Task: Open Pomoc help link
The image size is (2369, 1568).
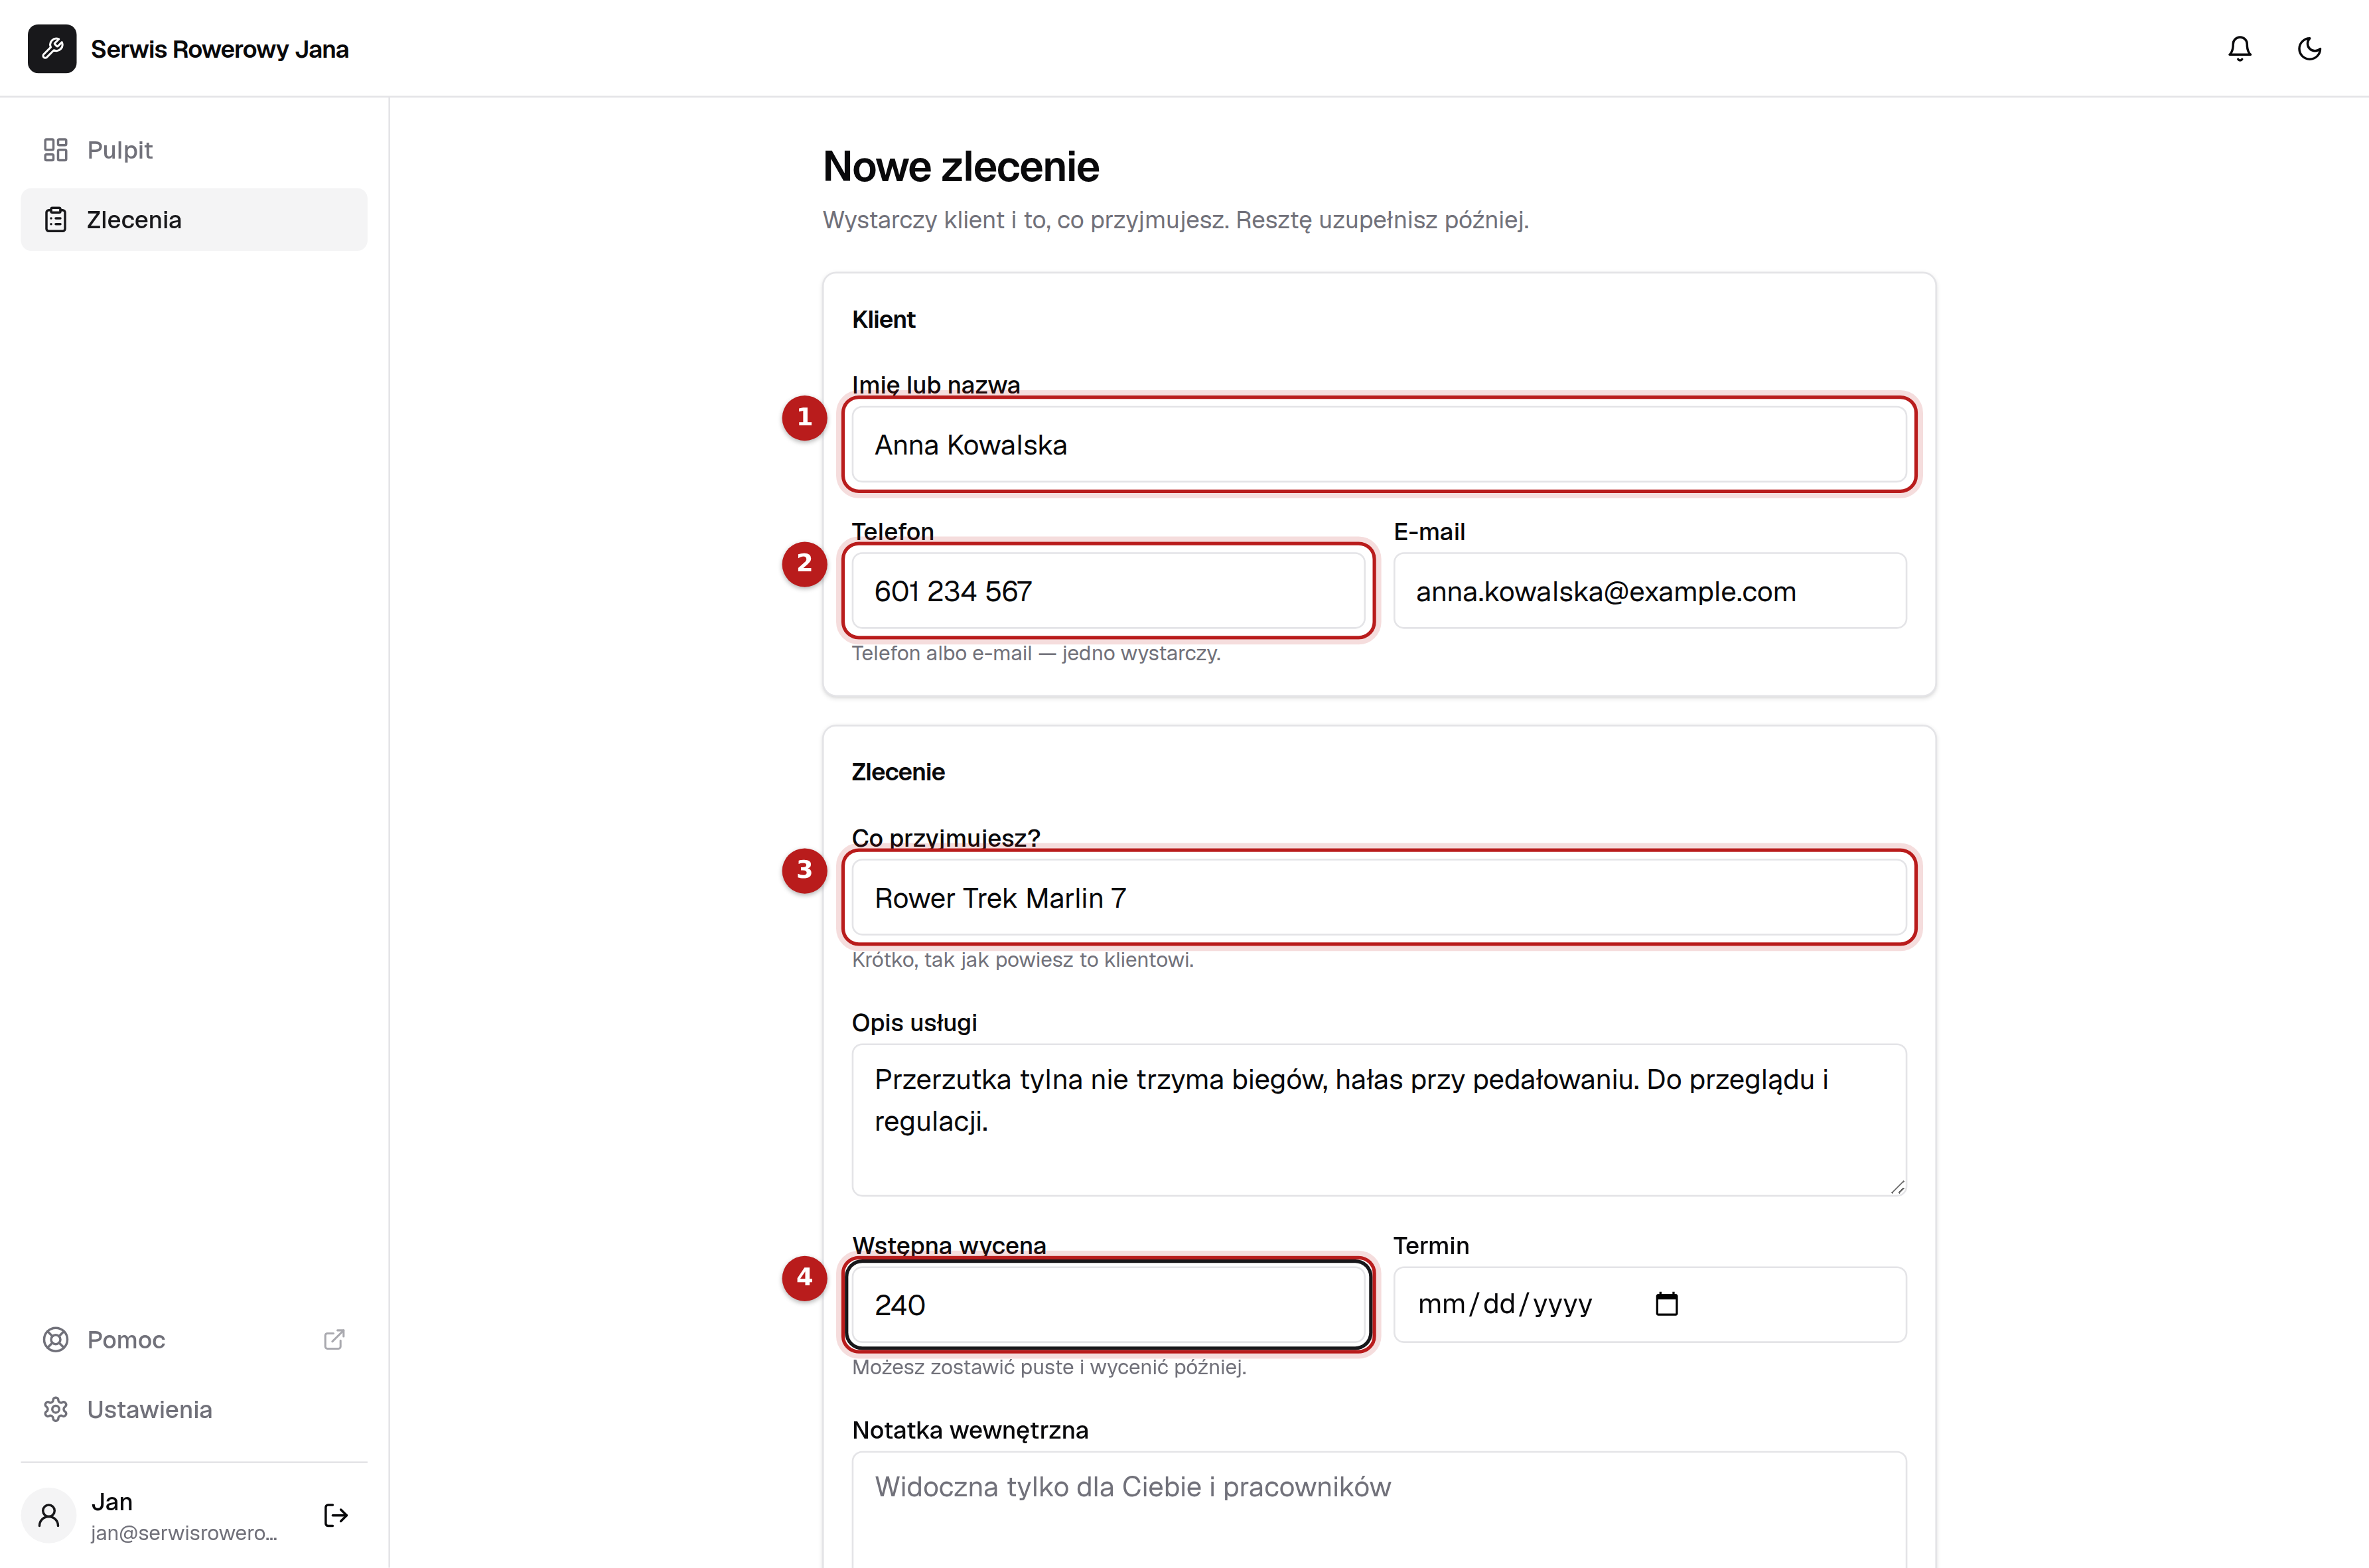Action: click(194, 1340)
